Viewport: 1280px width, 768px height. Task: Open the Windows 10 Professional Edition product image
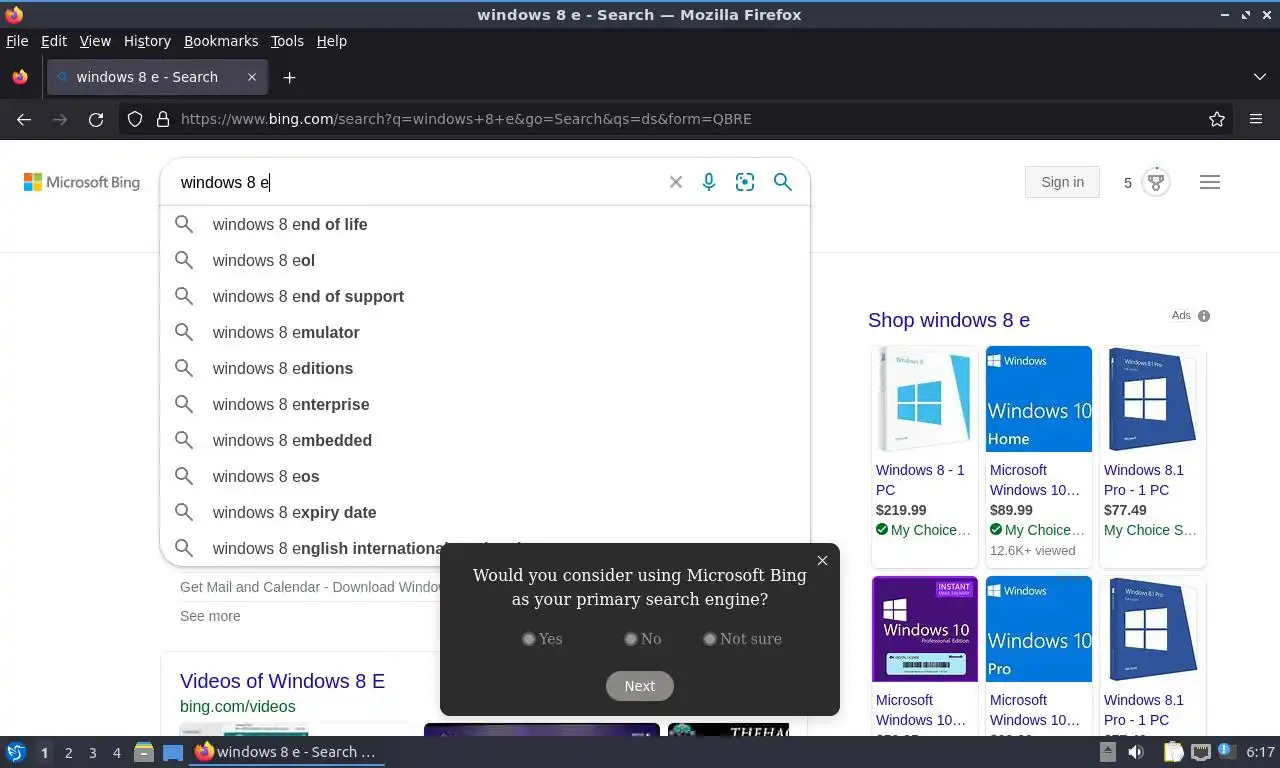click(925, 629)
